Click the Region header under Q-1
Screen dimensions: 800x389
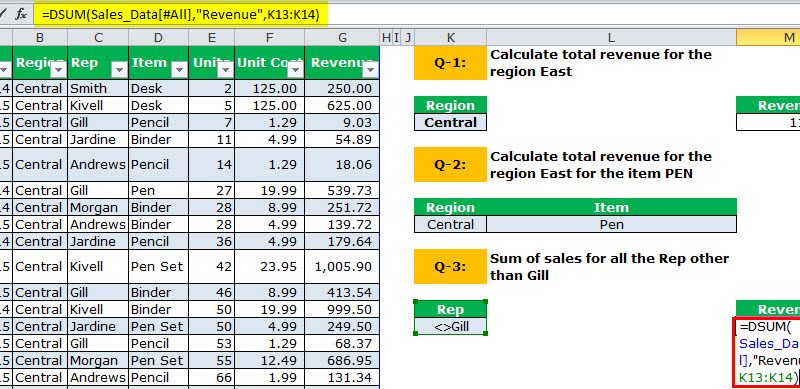tap(450, 105)
